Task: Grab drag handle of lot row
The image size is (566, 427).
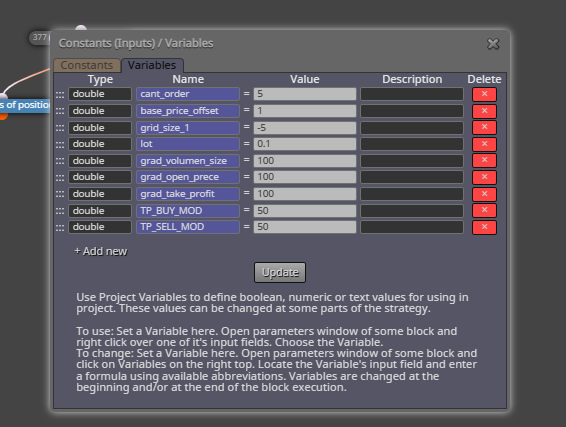Action: [60, 144]
